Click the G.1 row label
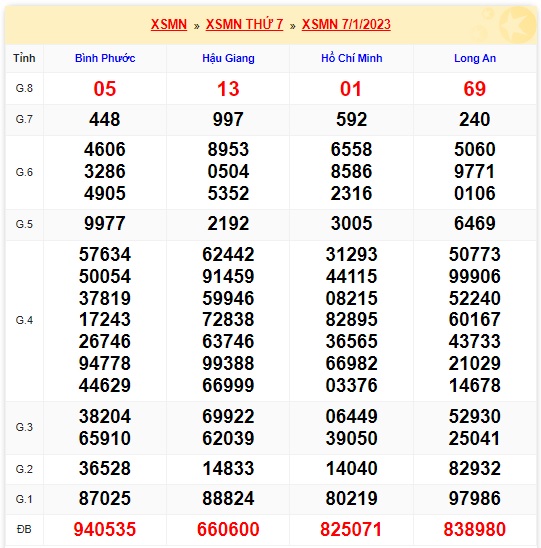 click(24, 499)
